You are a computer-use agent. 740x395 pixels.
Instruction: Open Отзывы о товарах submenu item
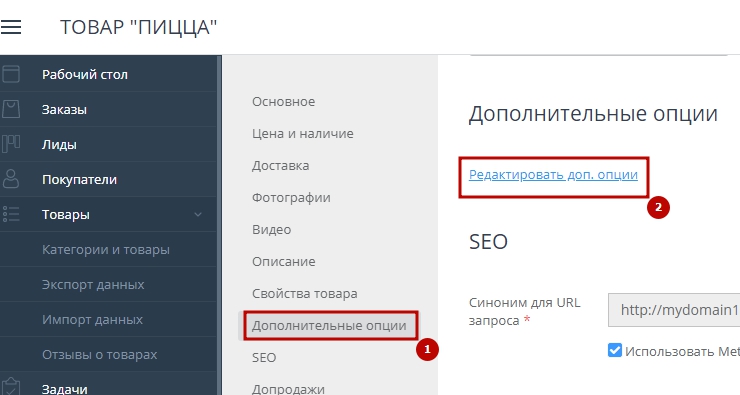tap(100, 354)
